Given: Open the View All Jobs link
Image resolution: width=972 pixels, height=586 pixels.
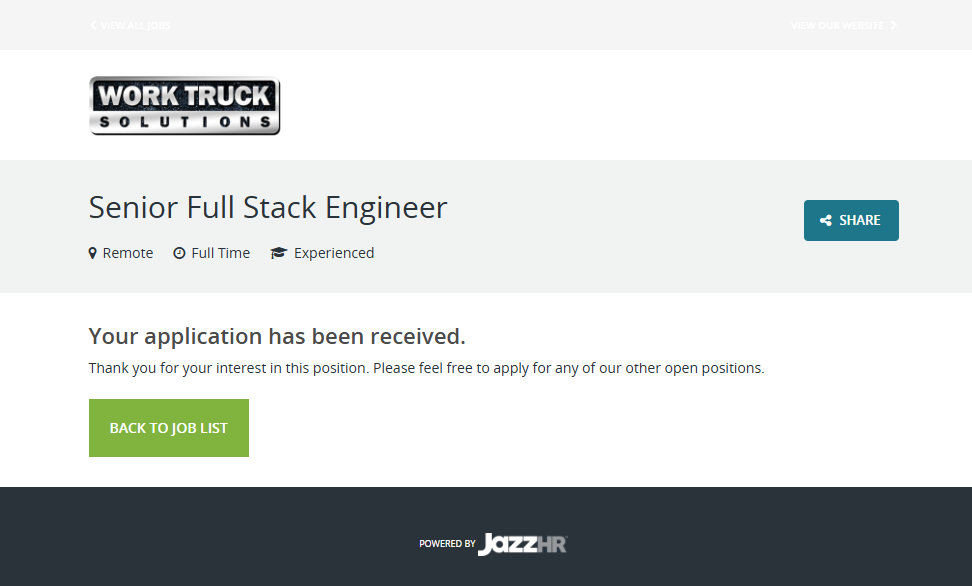Looking at the screenshot, I should tap(135, 25).
